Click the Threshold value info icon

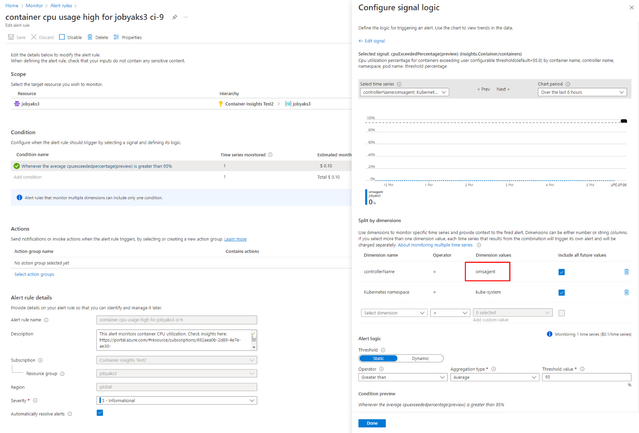tap(582, 369)
